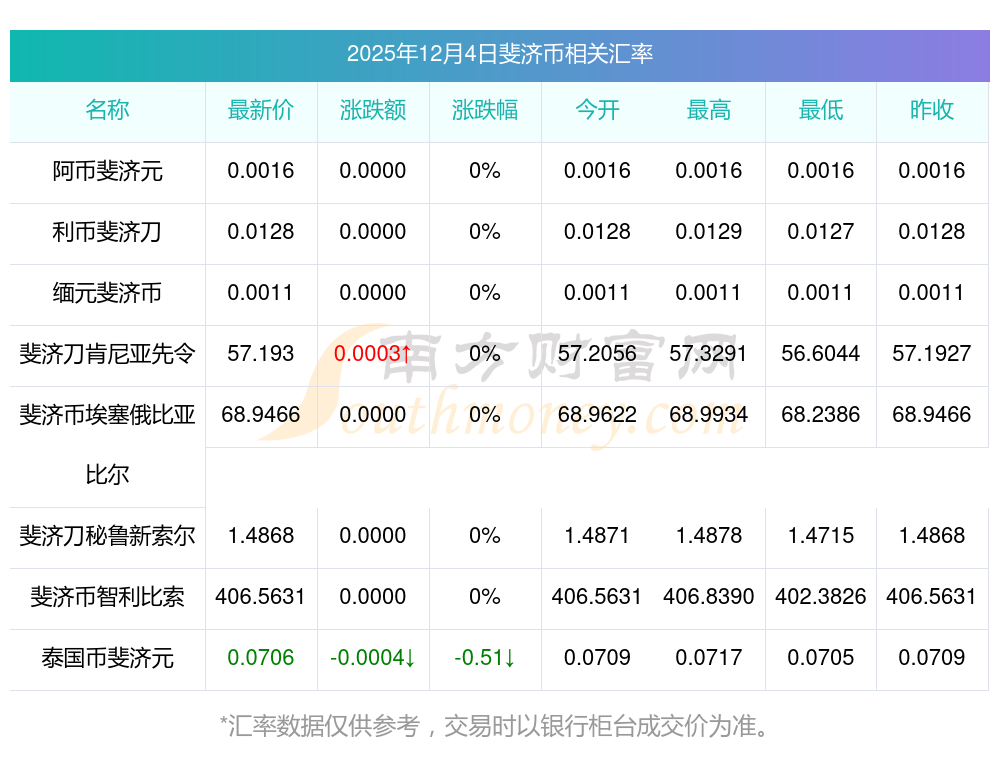
Task: Select the 缅元斐济币 row name
Action: [x=107, y=293]
